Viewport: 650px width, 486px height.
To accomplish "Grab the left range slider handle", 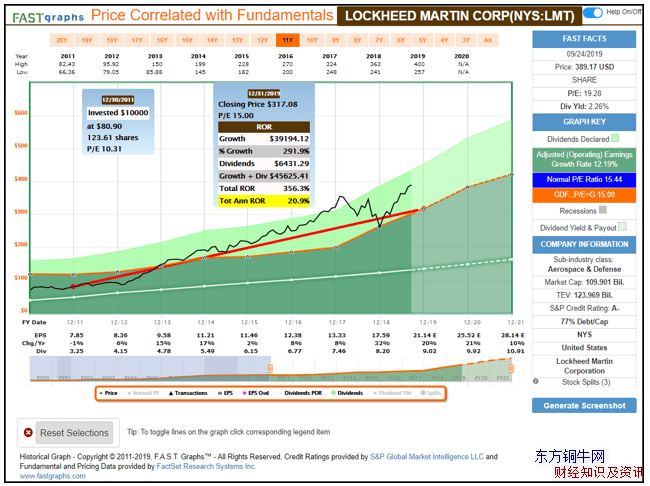I will tap(270, 368).
